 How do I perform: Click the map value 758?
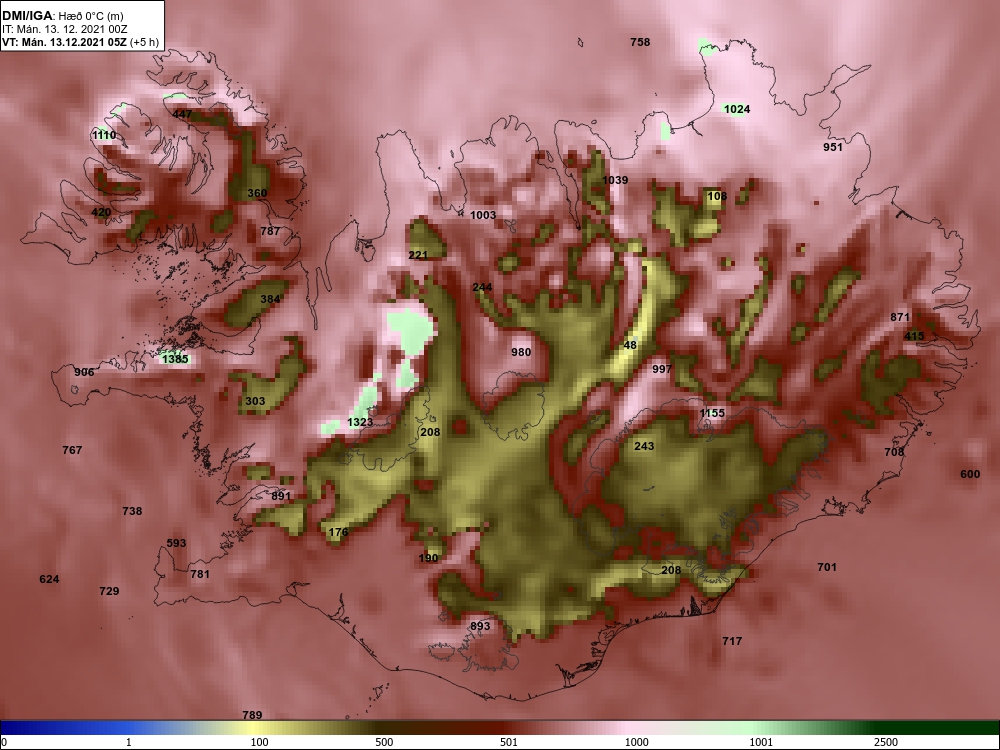[640, 42]
